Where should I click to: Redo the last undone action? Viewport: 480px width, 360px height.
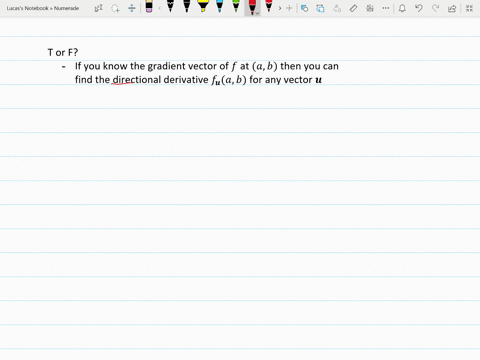click(x=435, y=8)
